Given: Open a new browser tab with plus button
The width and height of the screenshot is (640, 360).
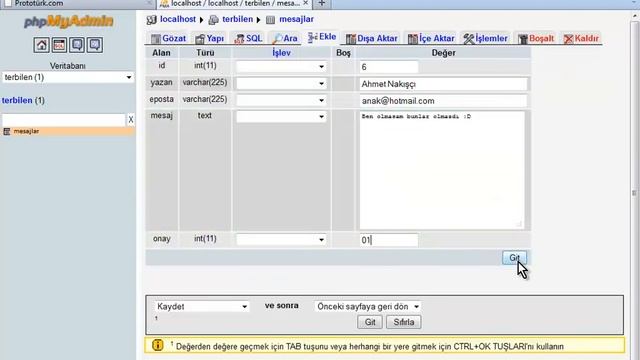Looking at the screenshot, I should click(x=322, y=4).
